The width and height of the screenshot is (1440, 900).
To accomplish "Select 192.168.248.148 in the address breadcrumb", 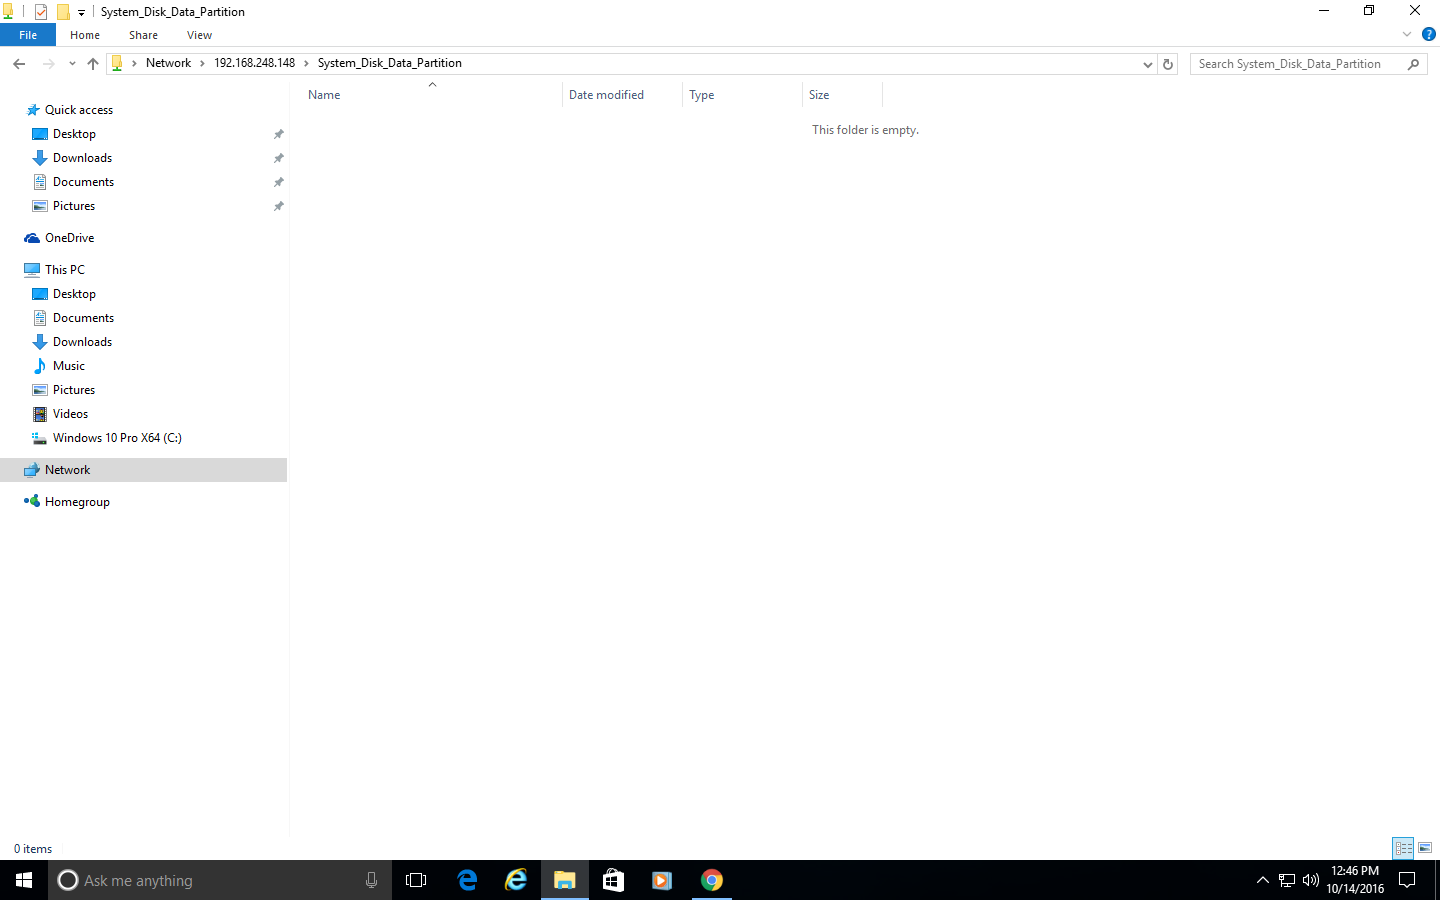I will (x=254, y=63).
